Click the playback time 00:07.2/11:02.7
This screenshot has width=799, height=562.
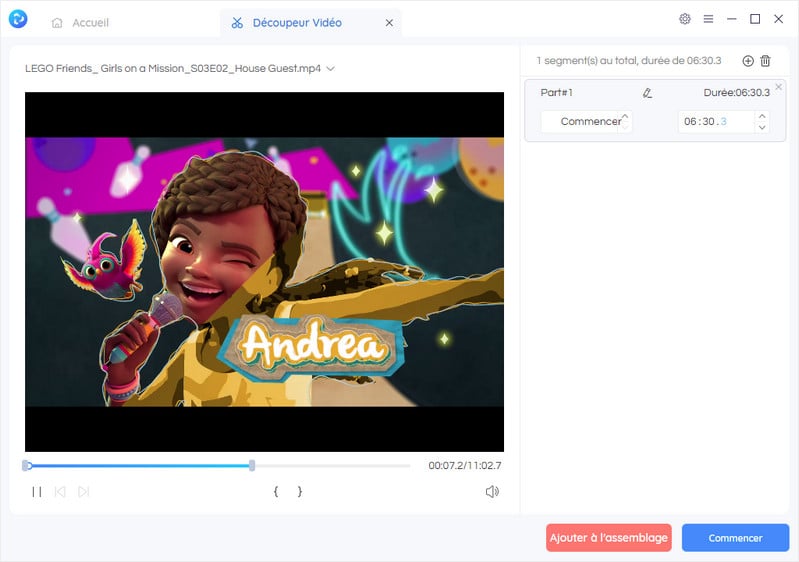[465, 465]
